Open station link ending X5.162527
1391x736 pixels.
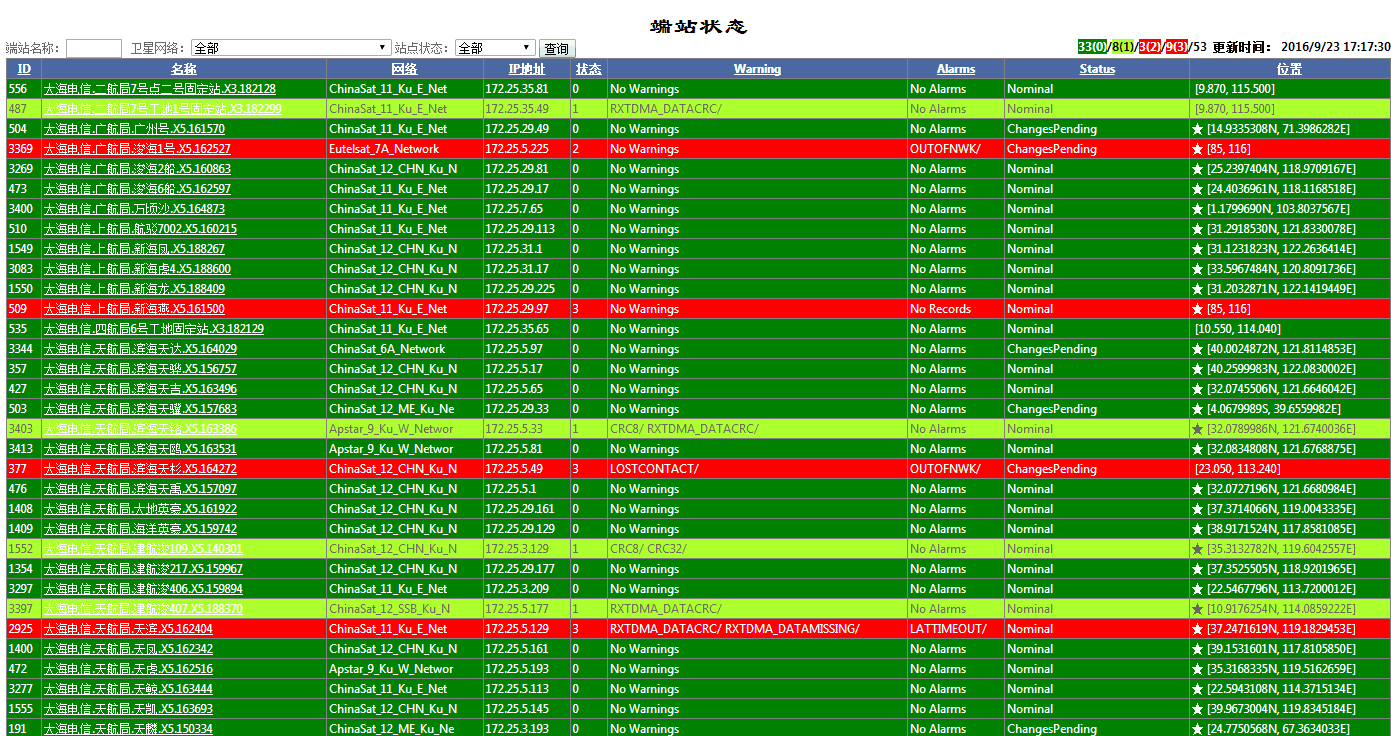pos(137,149)
